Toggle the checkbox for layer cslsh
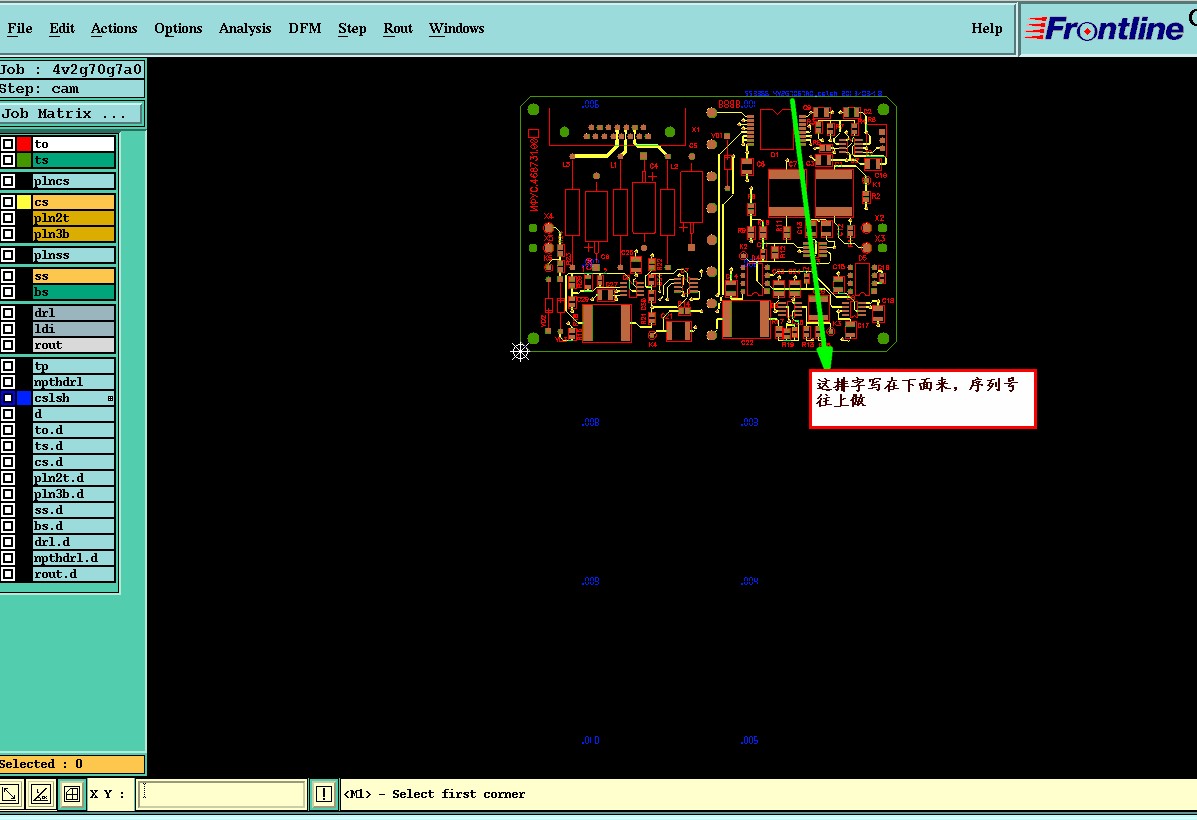This screenshot has height=820, width=1197. tap(8, 398)
